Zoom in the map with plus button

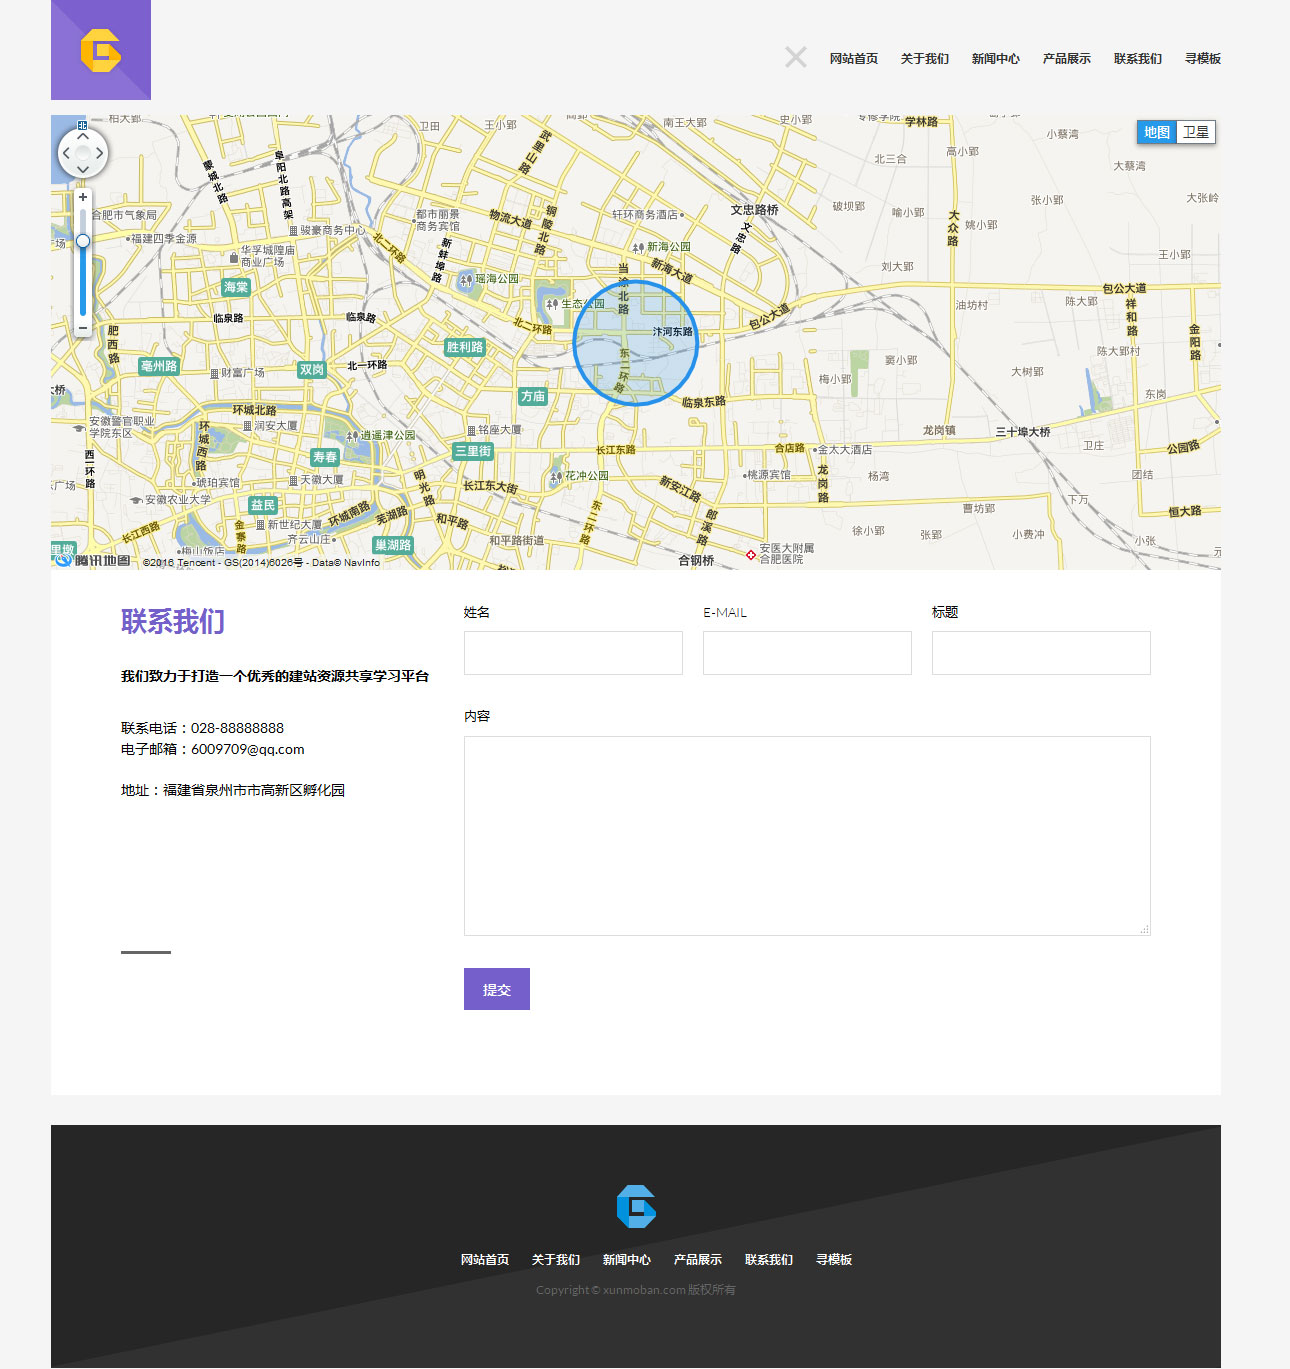(83, 198)
